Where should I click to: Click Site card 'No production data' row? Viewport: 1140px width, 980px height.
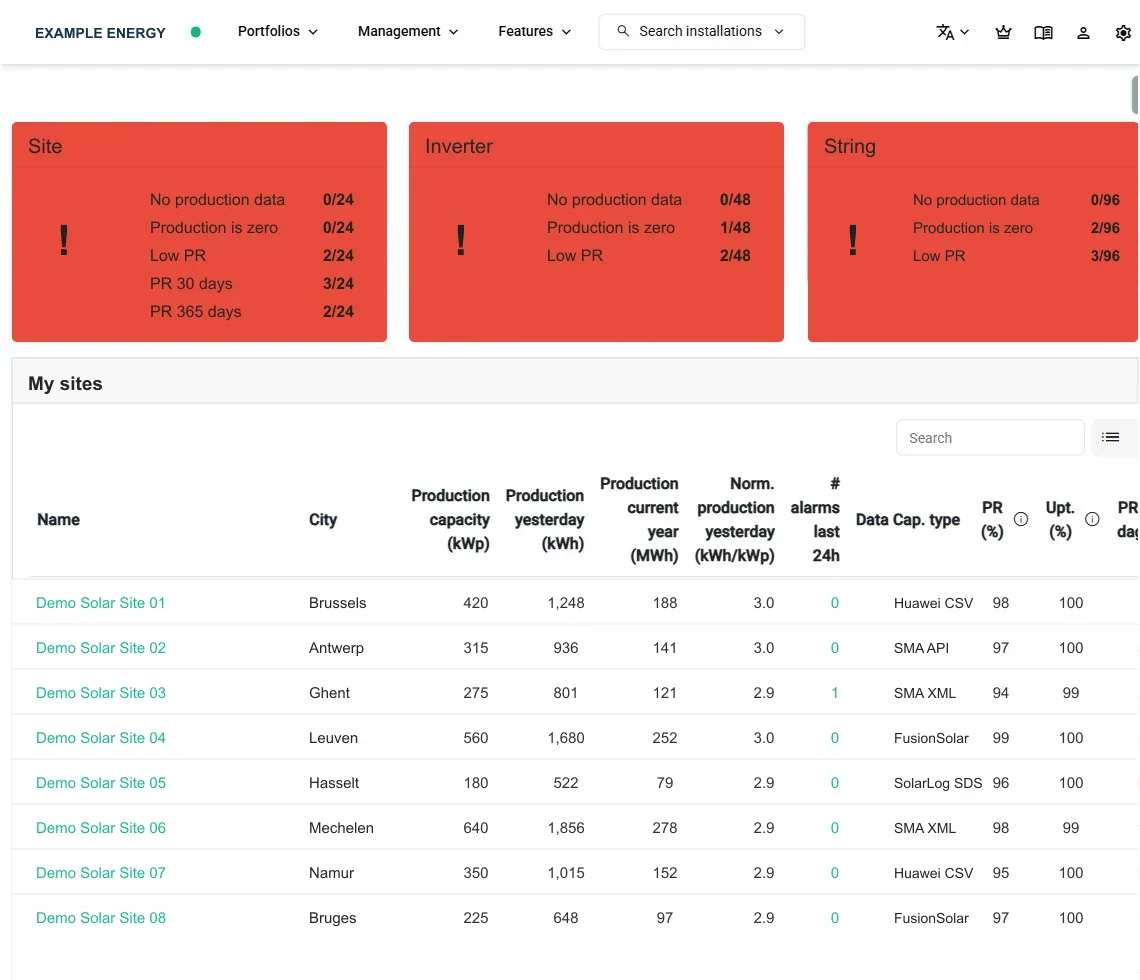coord(252,199)
